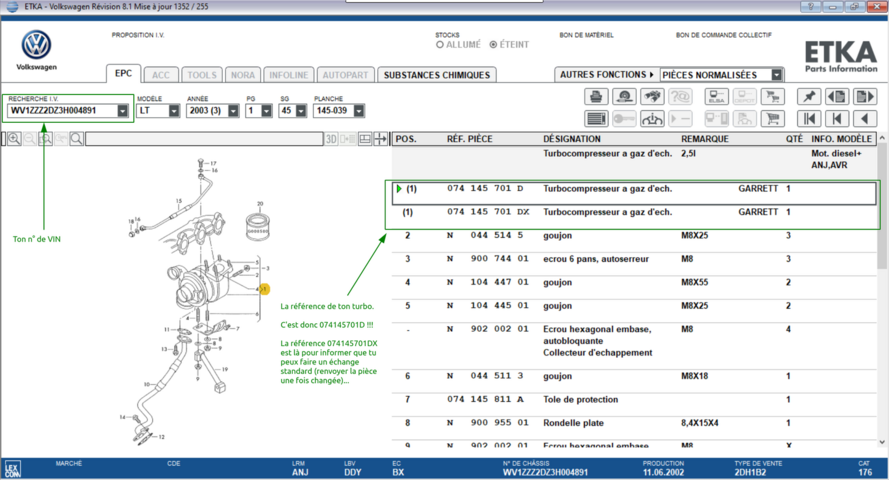Screen dimensions: 889x480
Task: Click the Volkswagen logo
Action: (36, 45)
